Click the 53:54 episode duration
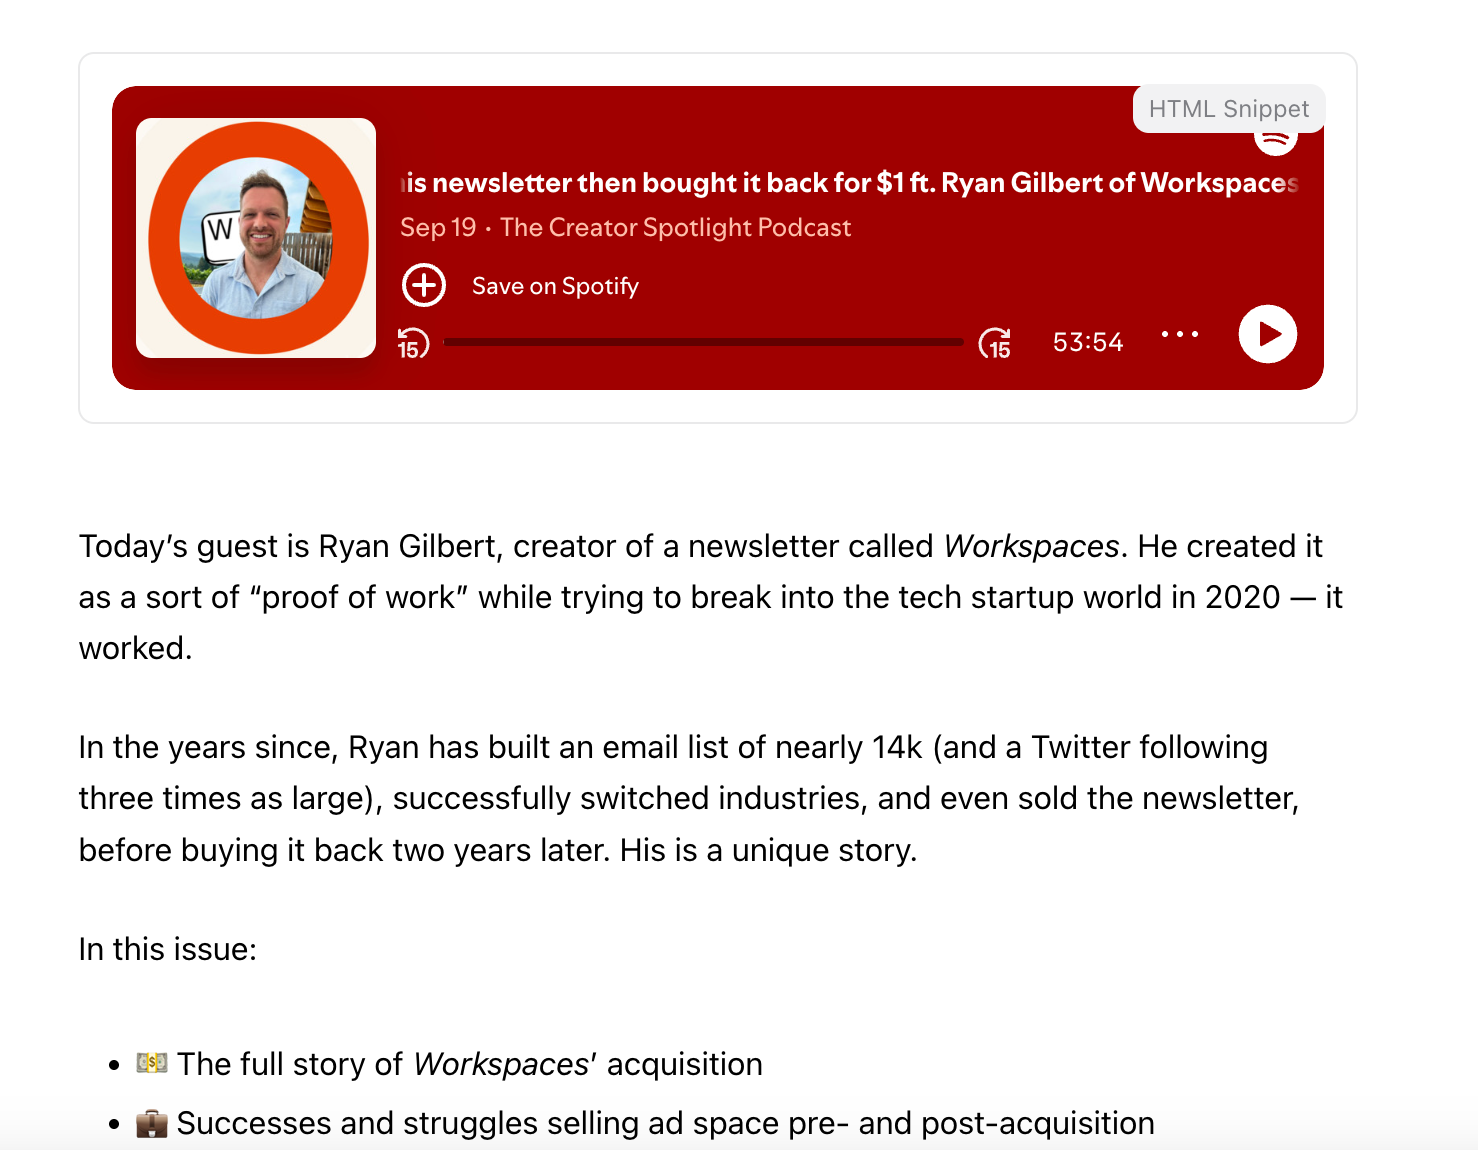Screen dimensions: 1478x1150 (1088, 342)
